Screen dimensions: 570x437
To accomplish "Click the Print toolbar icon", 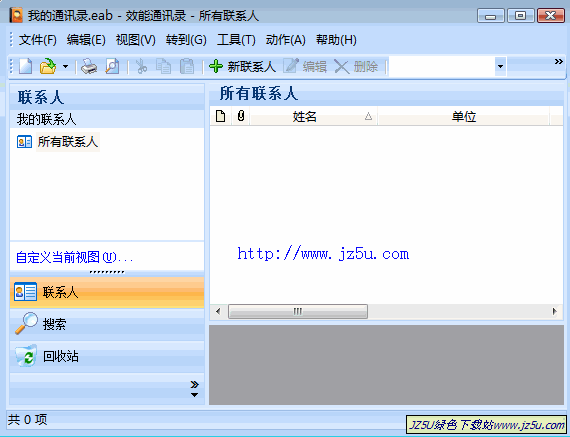I will click(x=89, y=67).
